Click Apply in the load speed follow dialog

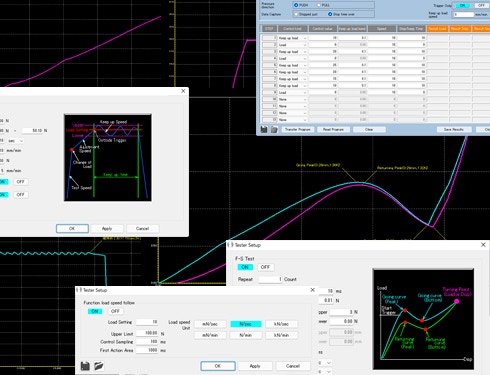click(255, 366)
